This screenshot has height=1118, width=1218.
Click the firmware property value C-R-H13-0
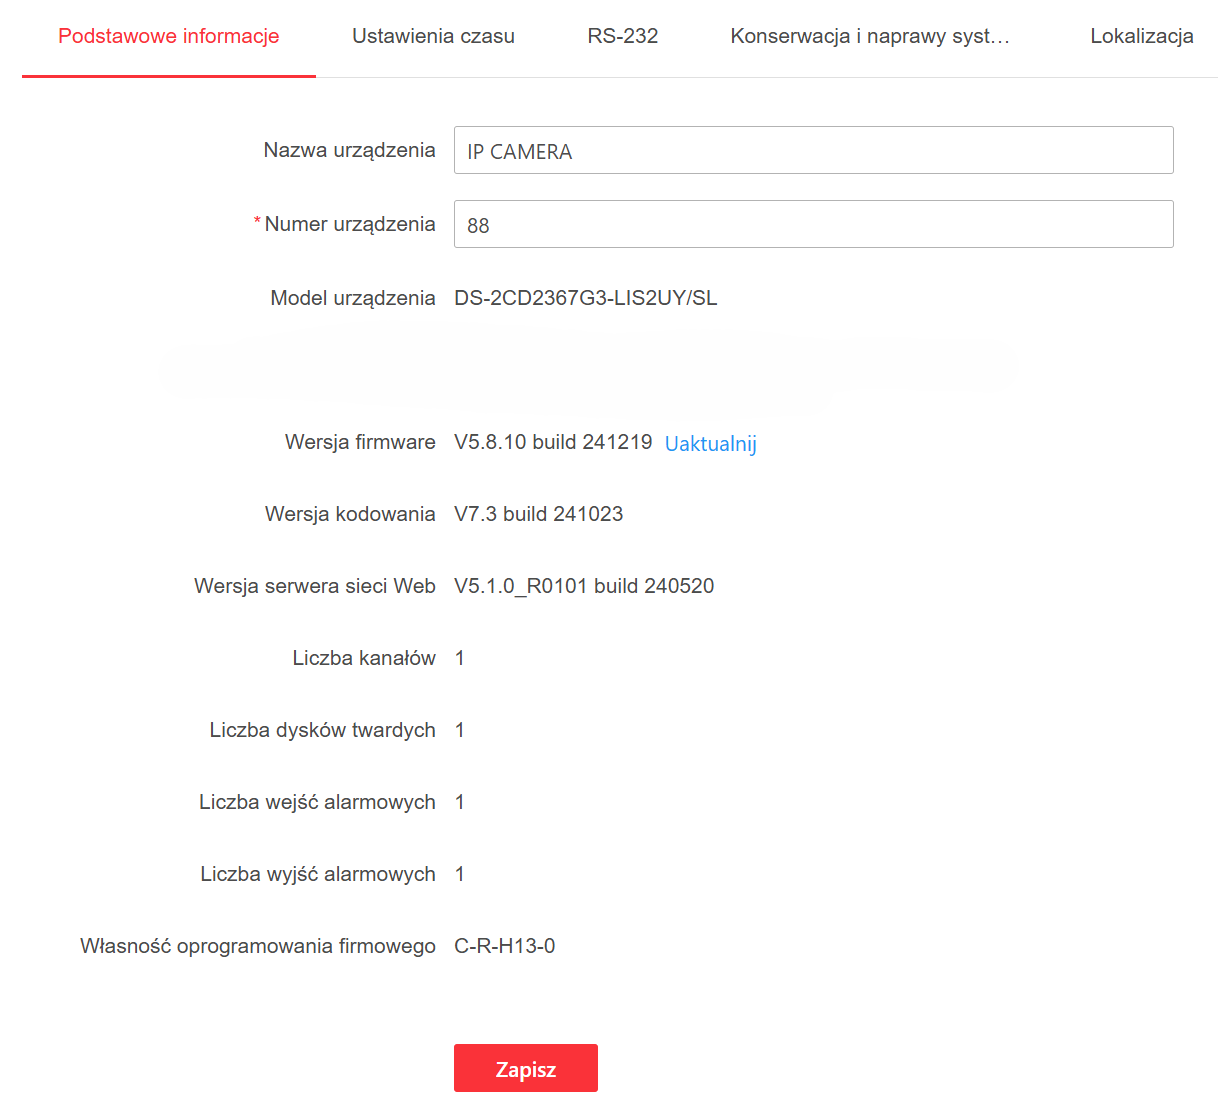click(x=504, y=947)
